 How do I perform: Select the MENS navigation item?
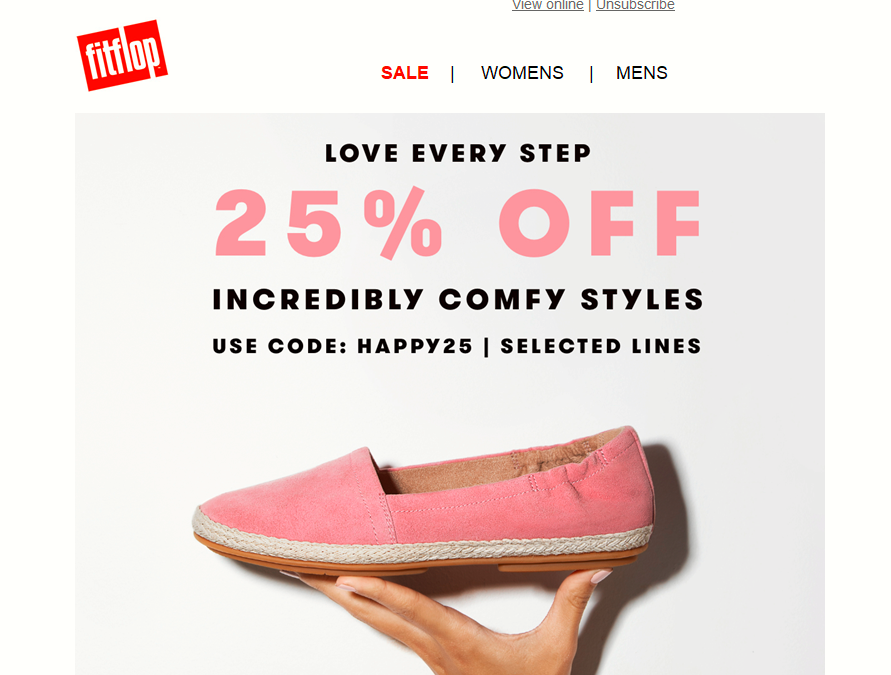coord(642,73)
